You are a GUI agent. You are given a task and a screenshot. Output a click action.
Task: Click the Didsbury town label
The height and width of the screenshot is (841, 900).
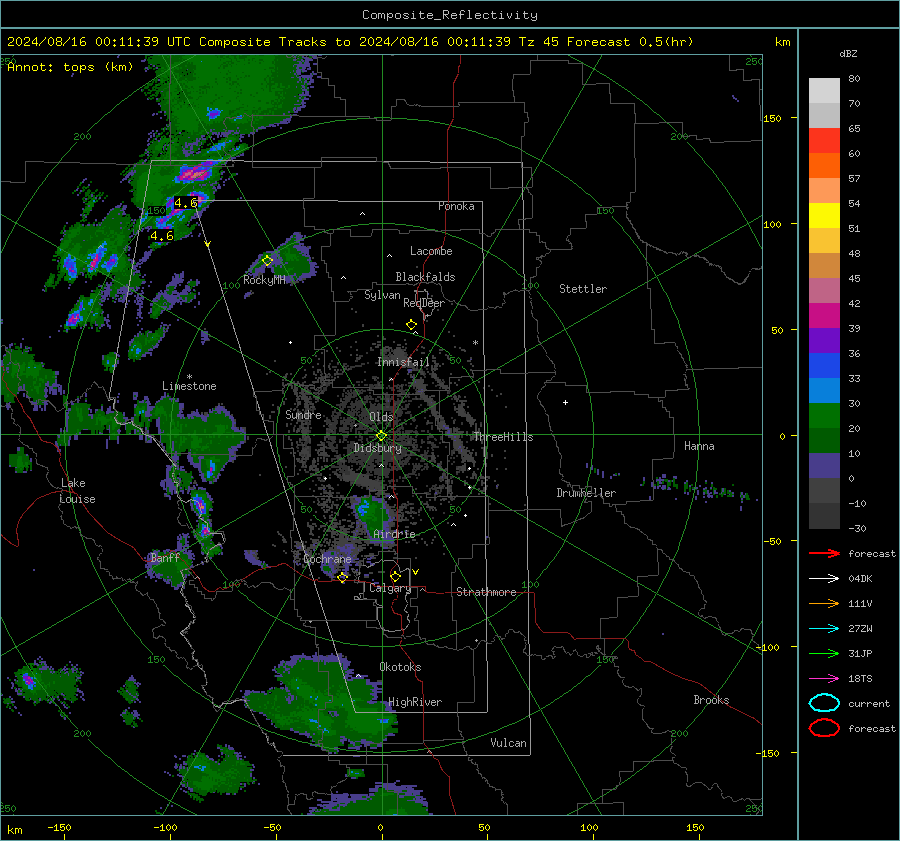pyautogui.click(x=378, y=448)
